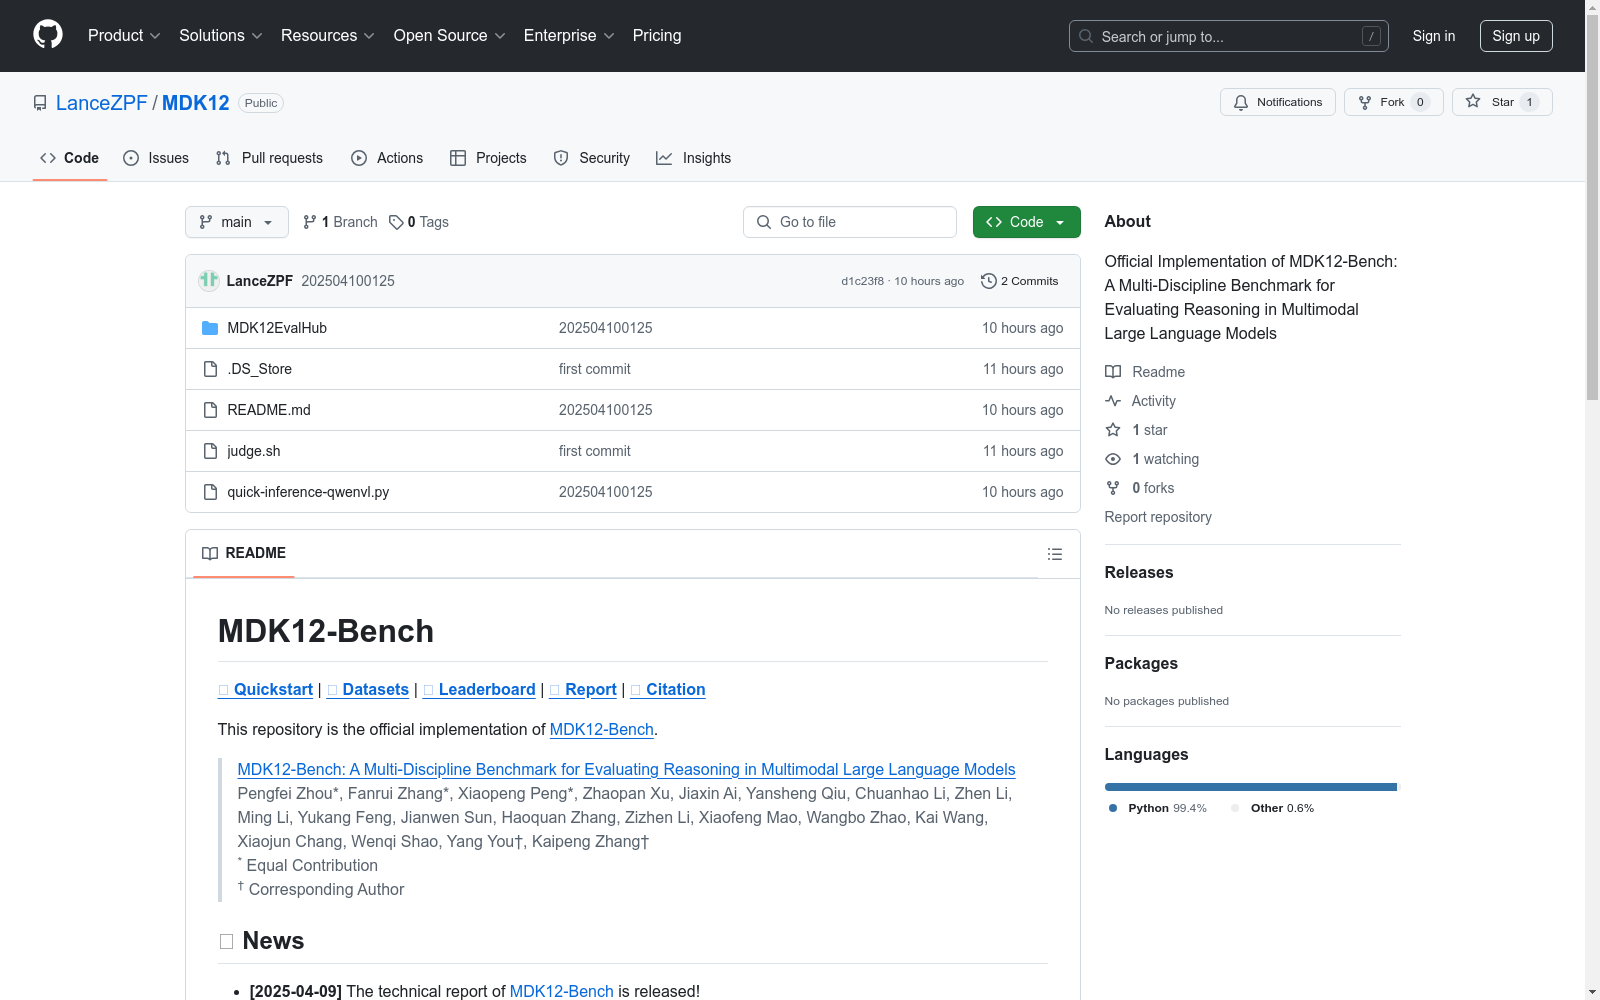Expand the Resources menu
Viewport: 1600px width, 1000px height.
pyautogui.click(x=328, y=36)
